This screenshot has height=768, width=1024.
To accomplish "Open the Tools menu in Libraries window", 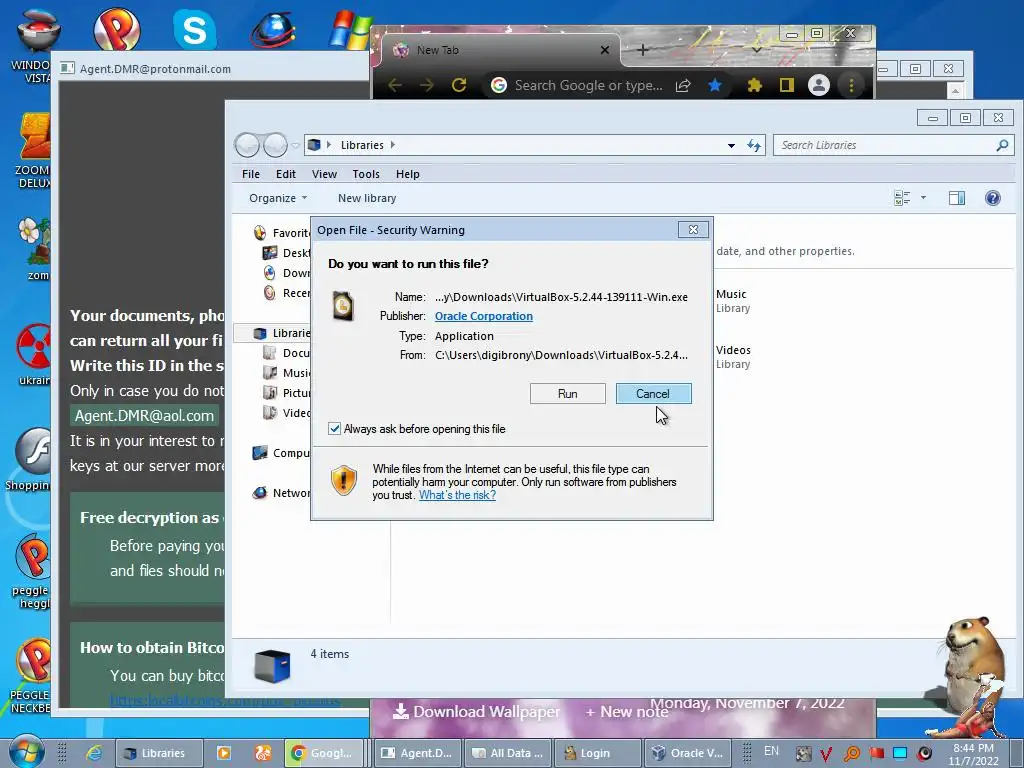I will point(366,174).
